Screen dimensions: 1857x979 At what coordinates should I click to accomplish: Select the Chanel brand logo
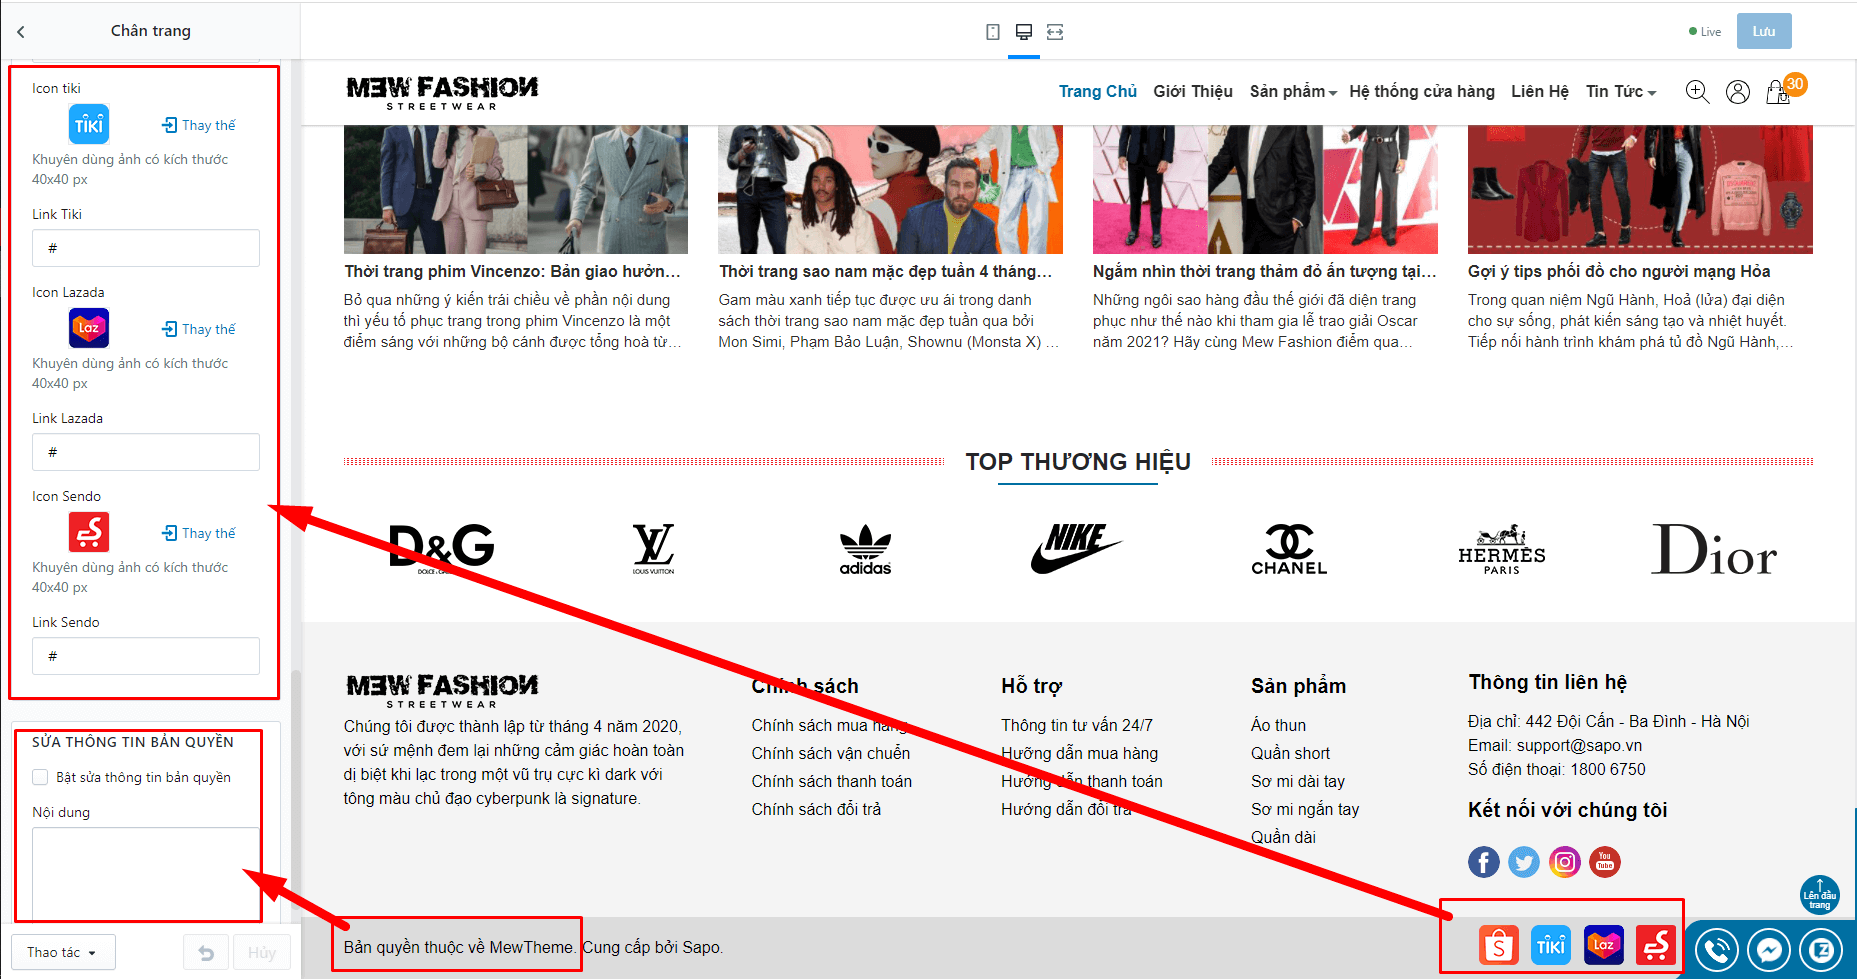(x=1289, y=549)
